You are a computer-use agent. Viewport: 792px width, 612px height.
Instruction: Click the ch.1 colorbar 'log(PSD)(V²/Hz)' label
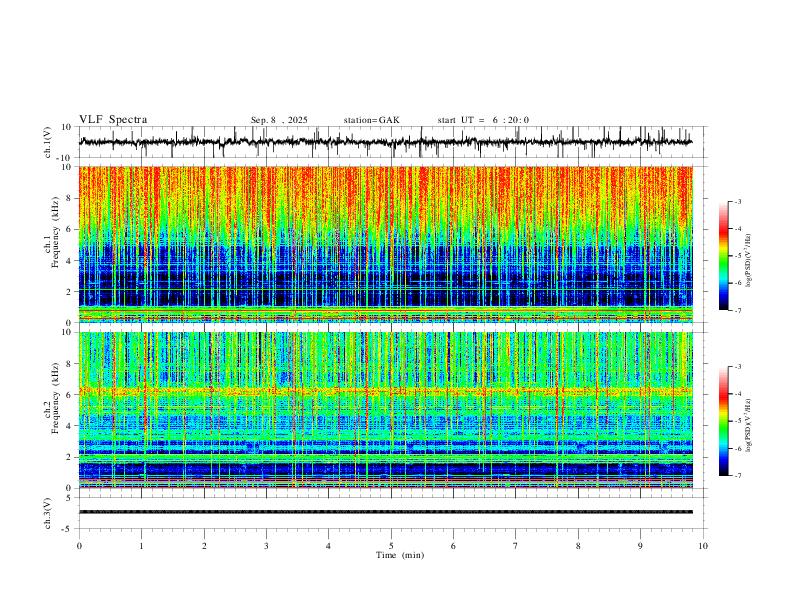point(749,261)
